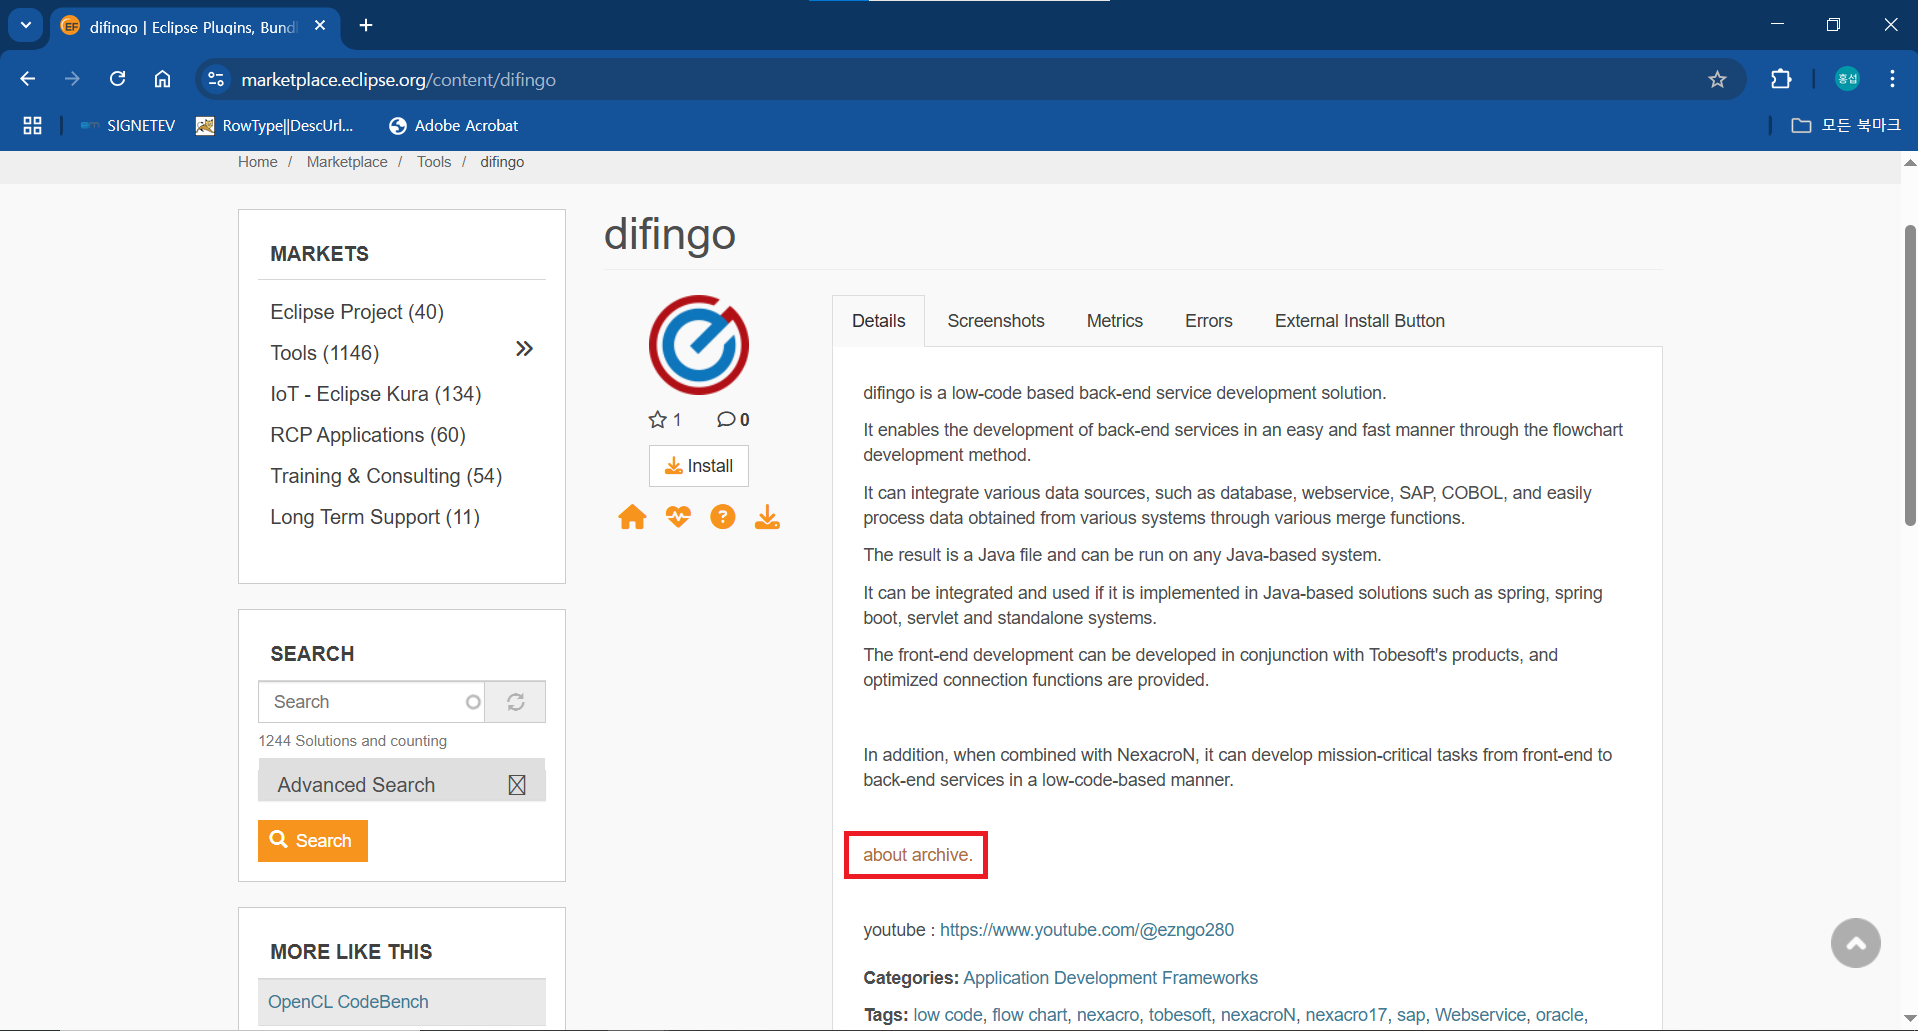Click the page vertical scrollbar thumb
This screenshot has height=1031, width=1918.
point(1909,375)
